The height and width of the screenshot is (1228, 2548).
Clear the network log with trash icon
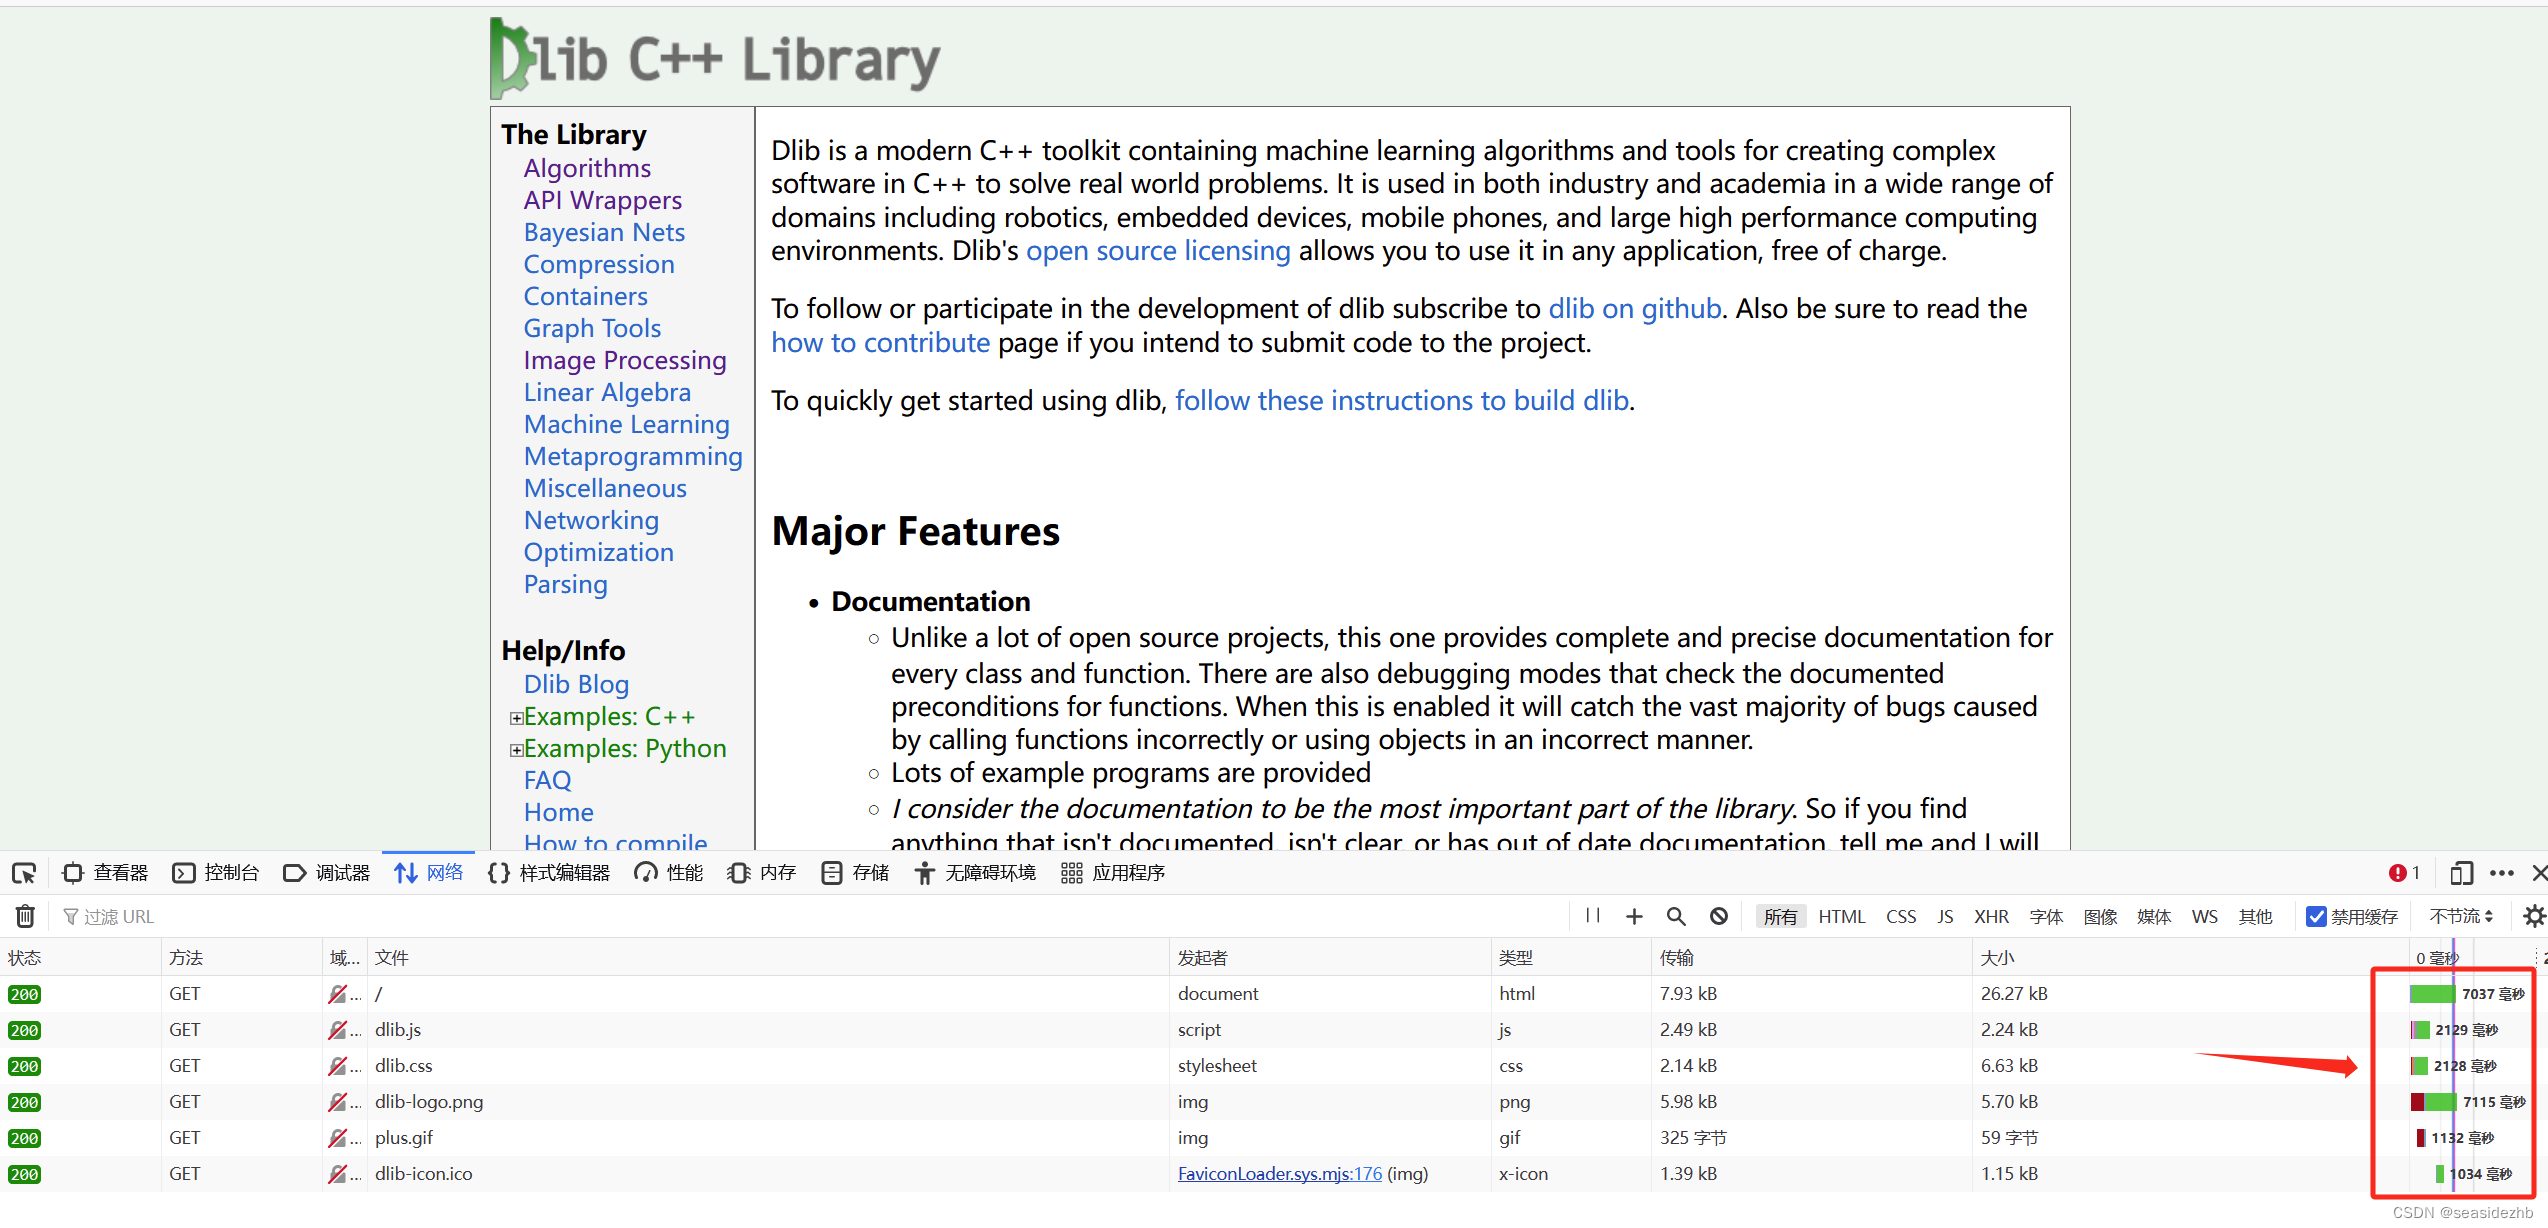pyautogui.click(x=26, y=916)
